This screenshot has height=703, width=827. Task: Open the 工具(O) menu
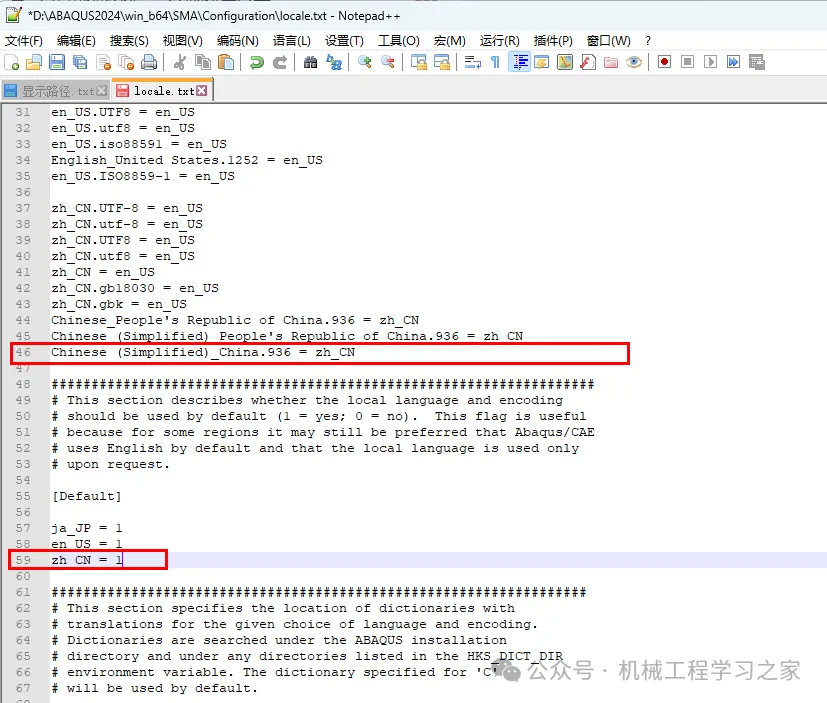coord(399,41)
